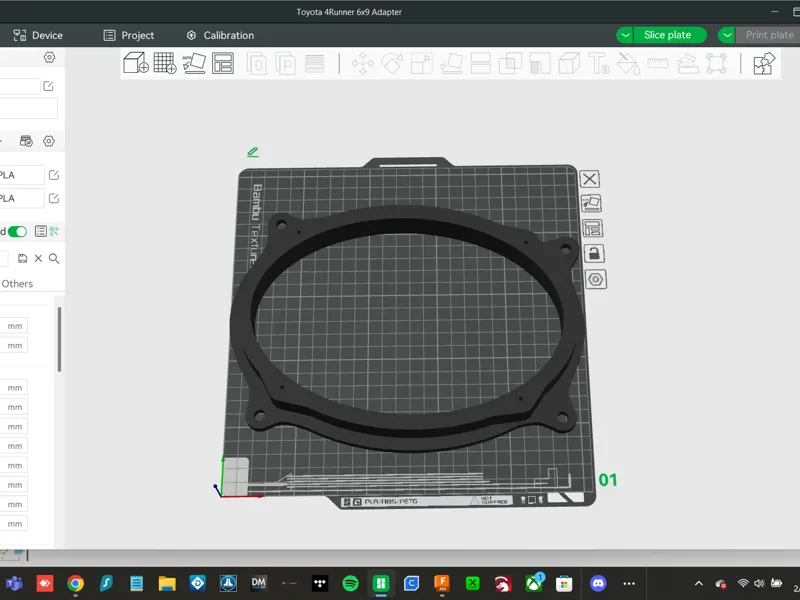800x600 pixels.
Task: Run Auto orient from the top toolbar
Action: [x=194, y=63]
